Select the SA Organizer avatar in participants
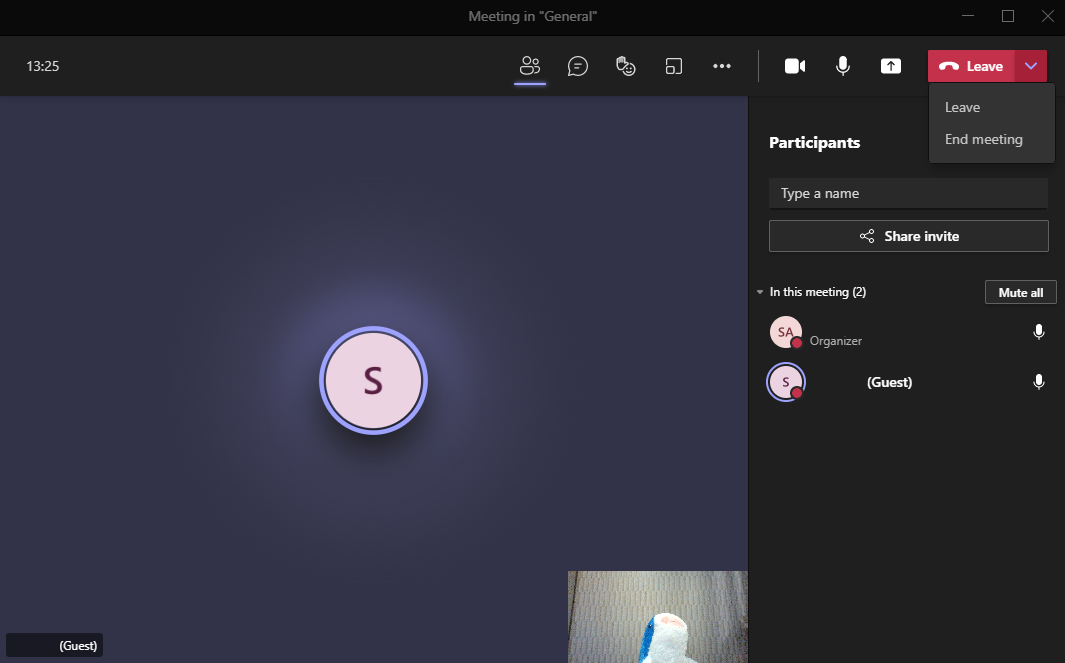 pos(785,332)
